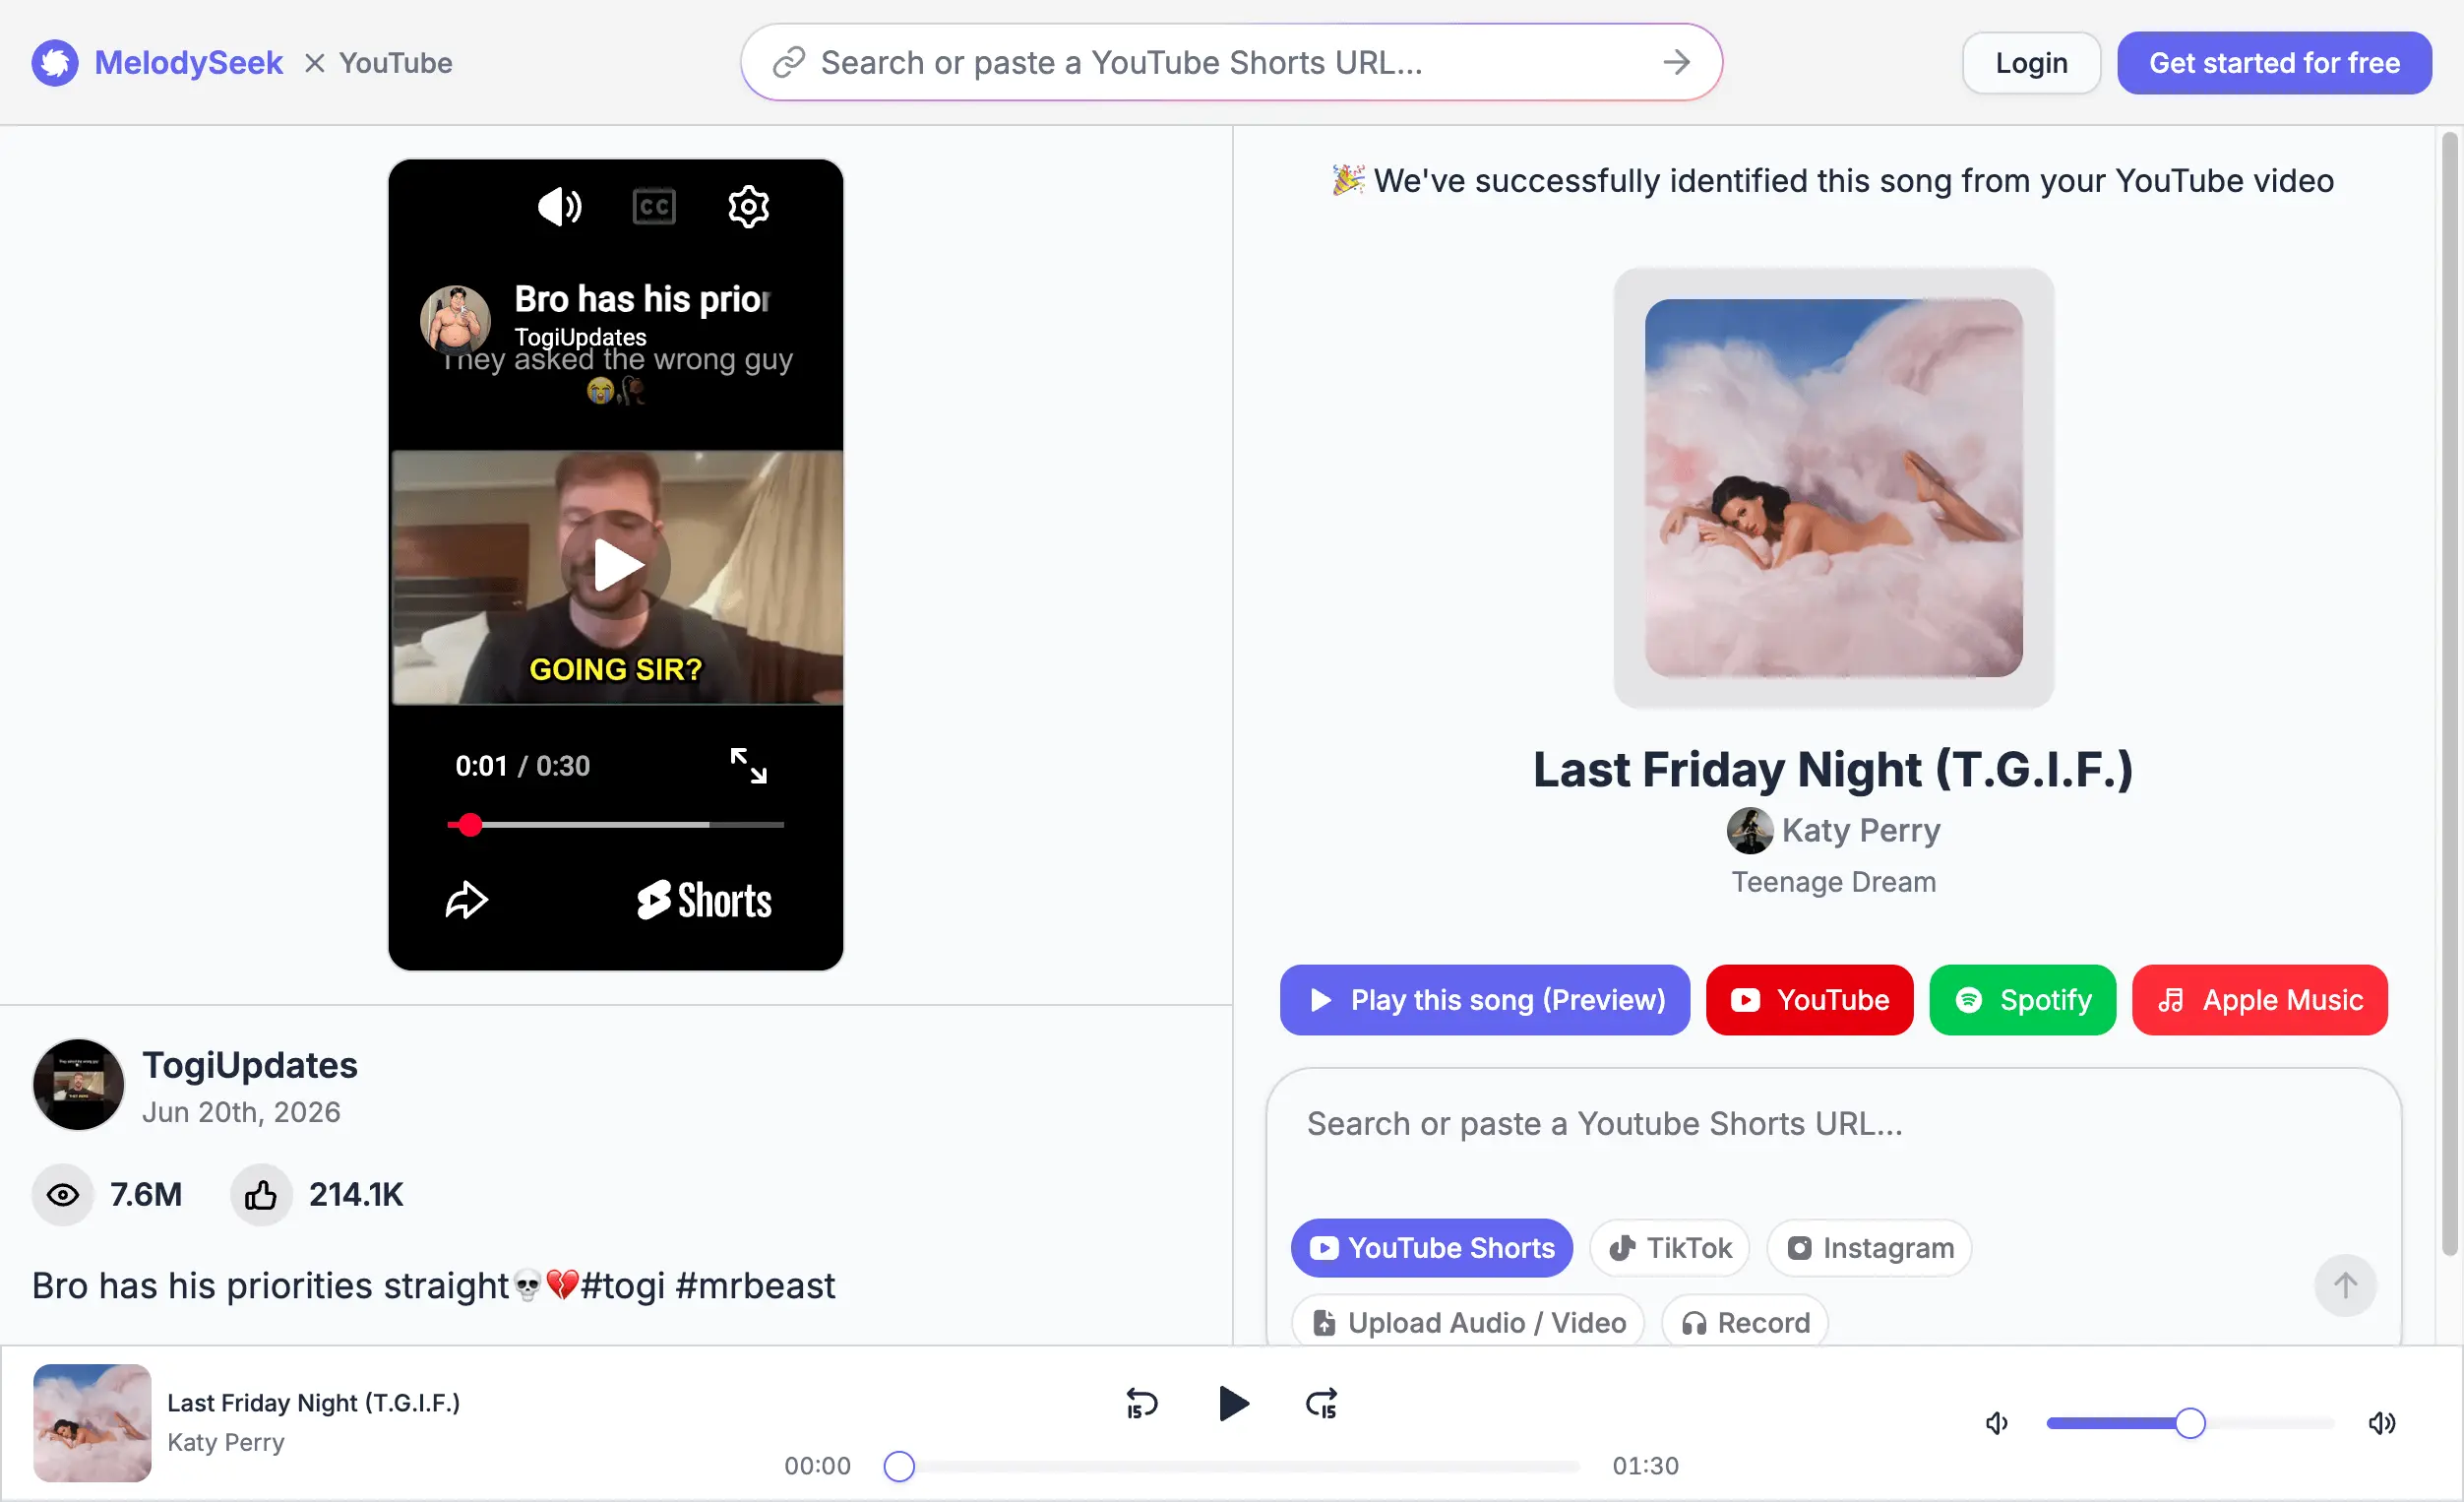Click the MelodySeek logo icon

(55, 63)
